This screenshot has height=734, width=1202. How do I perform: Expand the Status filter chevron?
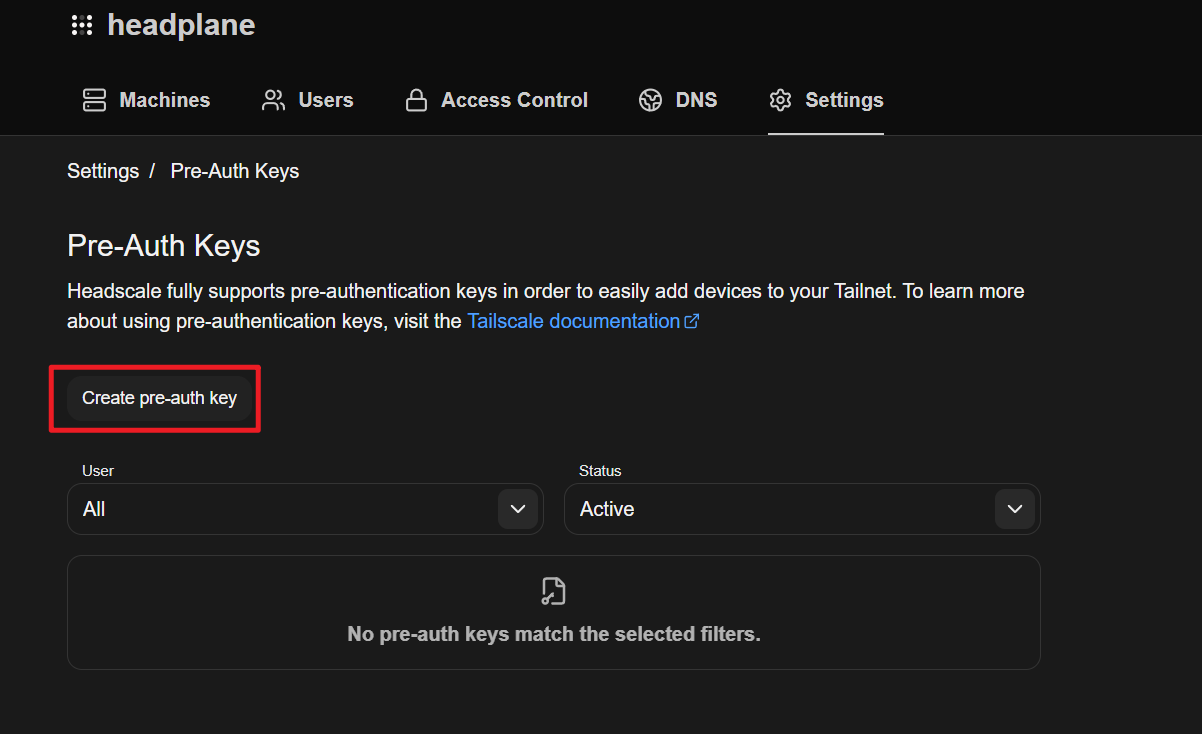click(x=1014, y=509)
